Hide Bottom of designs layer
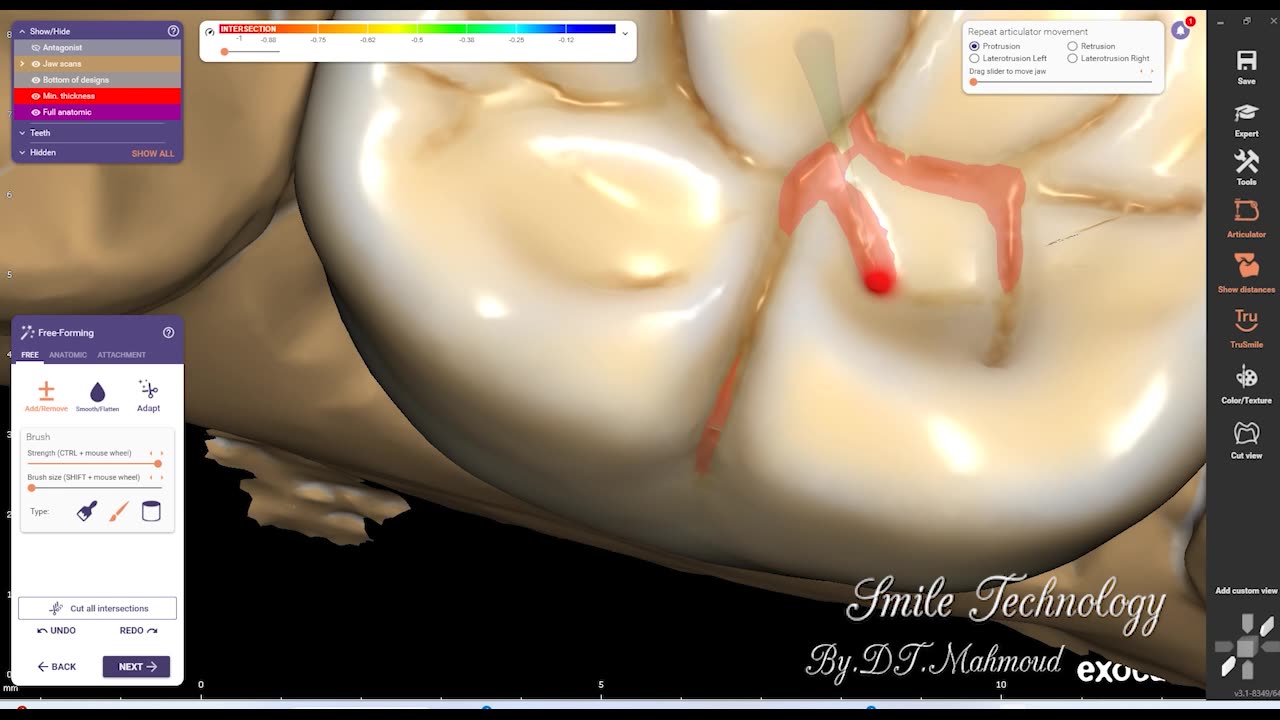 [36, 79]
